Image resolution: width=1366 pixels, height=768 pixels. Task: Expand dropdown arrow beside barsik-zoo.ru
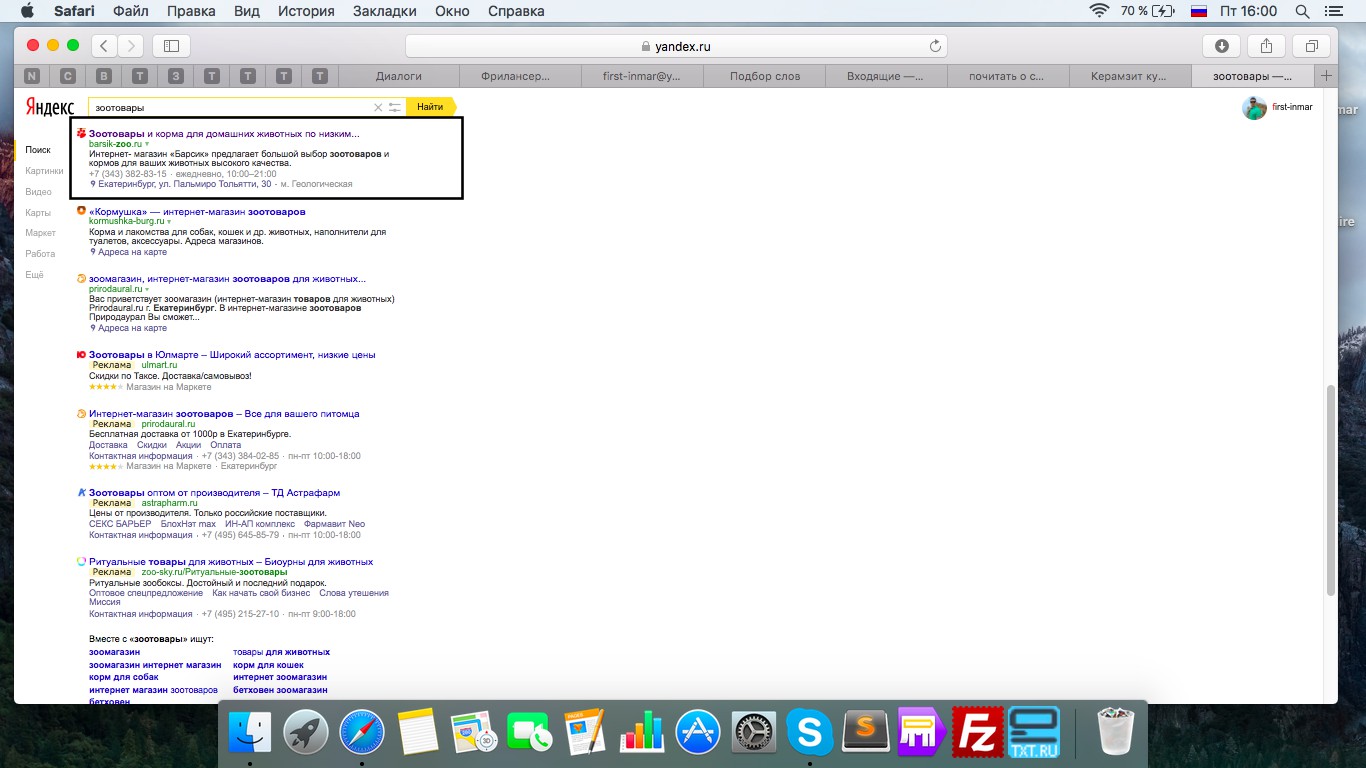pyautogui.click(x=147, y=145)
